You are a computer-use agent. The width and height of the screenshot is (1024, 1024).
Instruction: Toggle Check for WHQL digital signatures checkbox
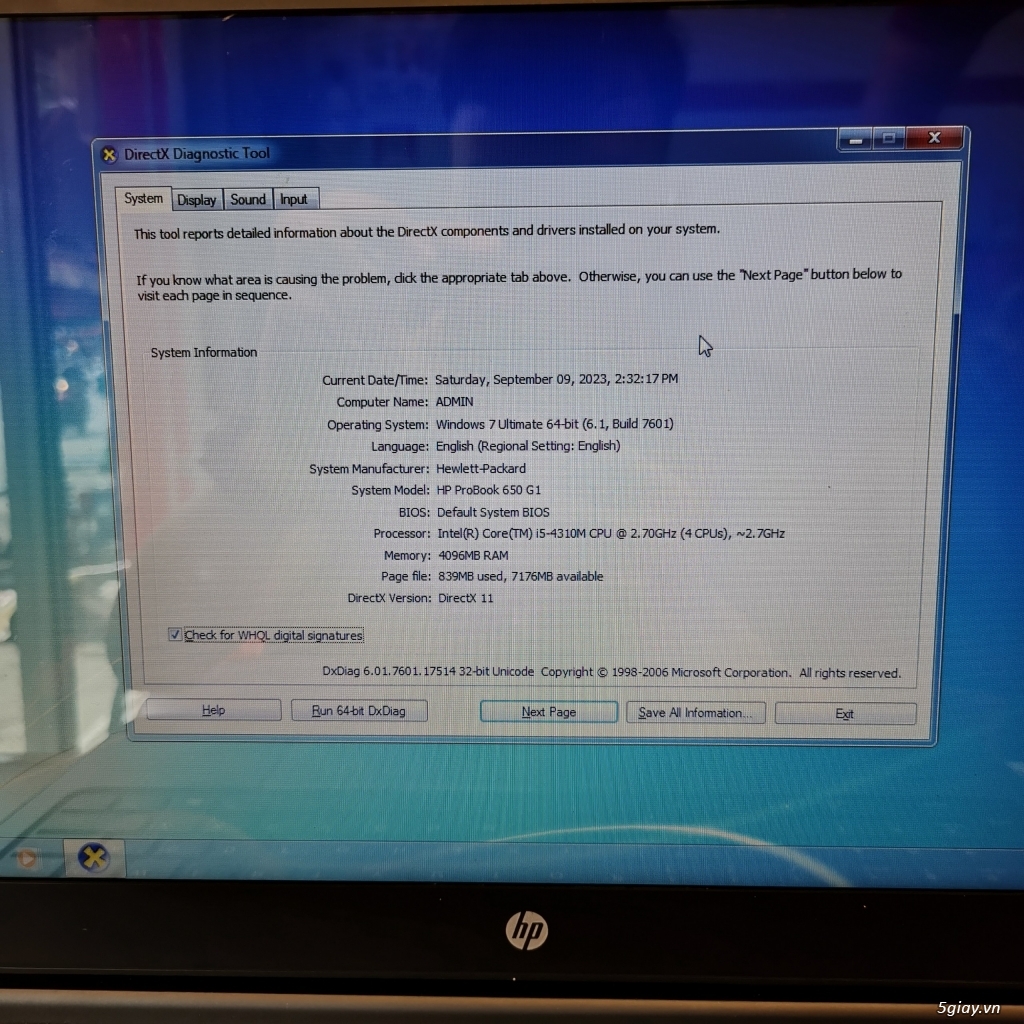tap(174, 635)
